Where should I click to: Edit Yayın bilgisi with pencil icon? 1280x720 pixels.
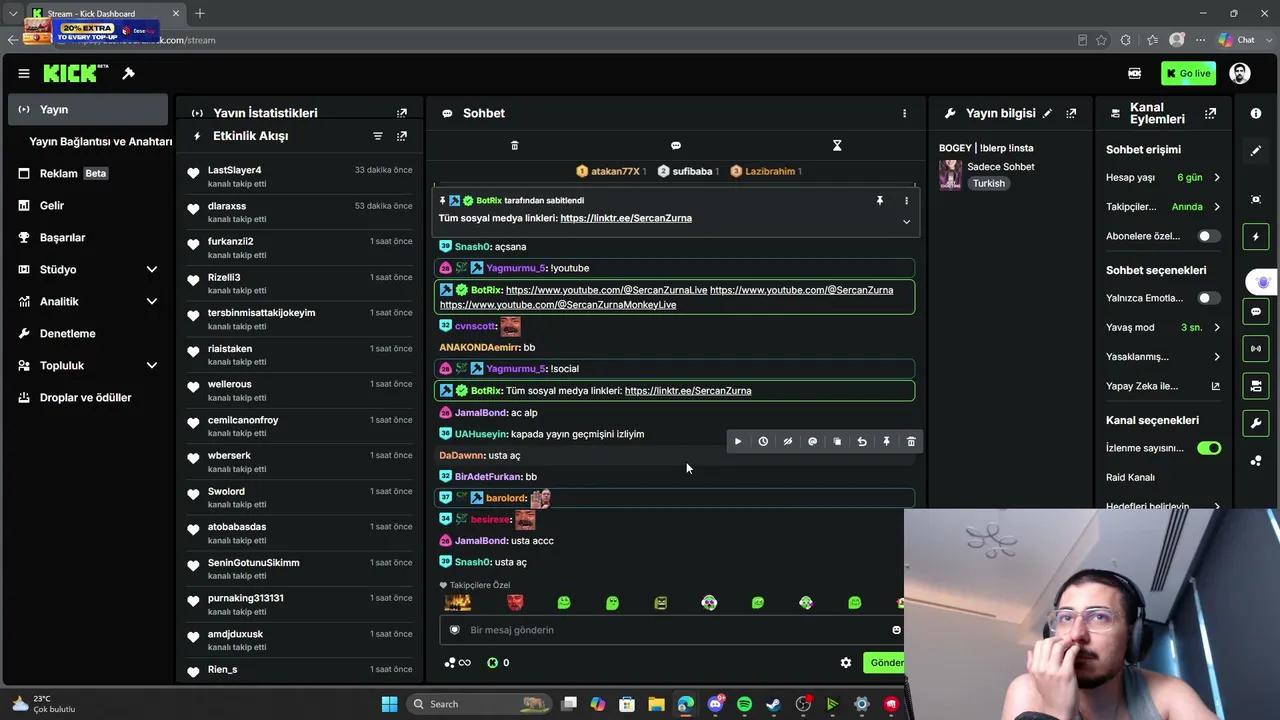(1047, 113)
